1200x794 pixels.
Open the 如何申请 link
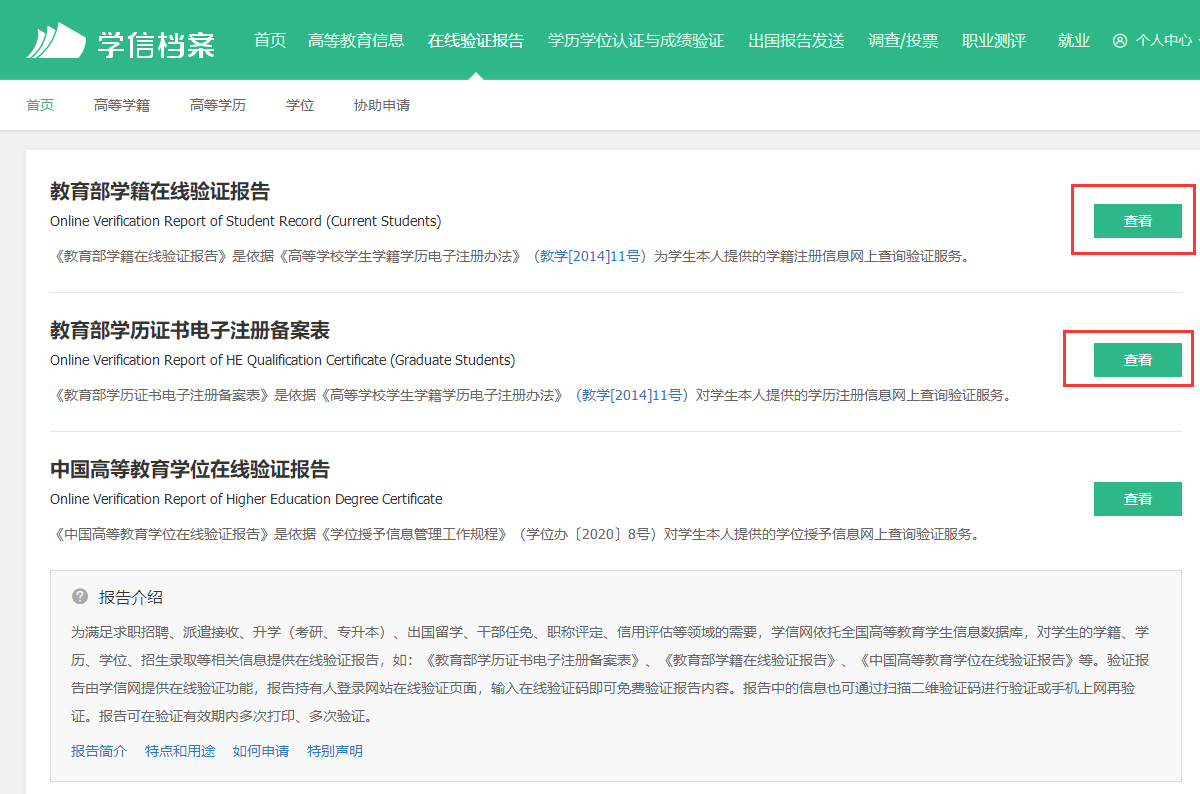(261, 751)
